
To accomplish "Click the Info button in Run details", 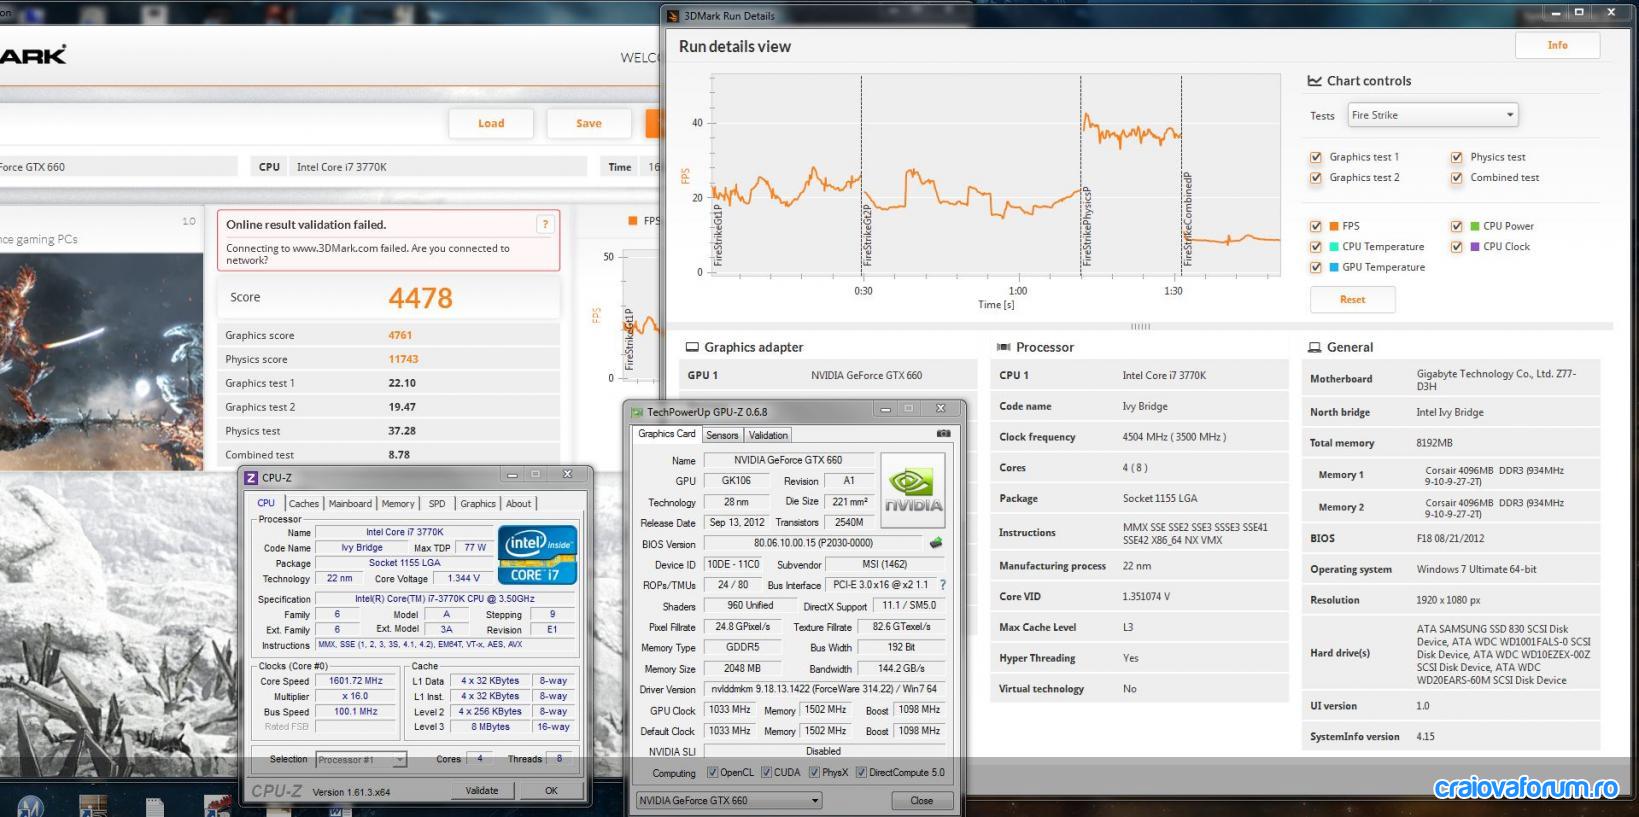I will 1558,45.
